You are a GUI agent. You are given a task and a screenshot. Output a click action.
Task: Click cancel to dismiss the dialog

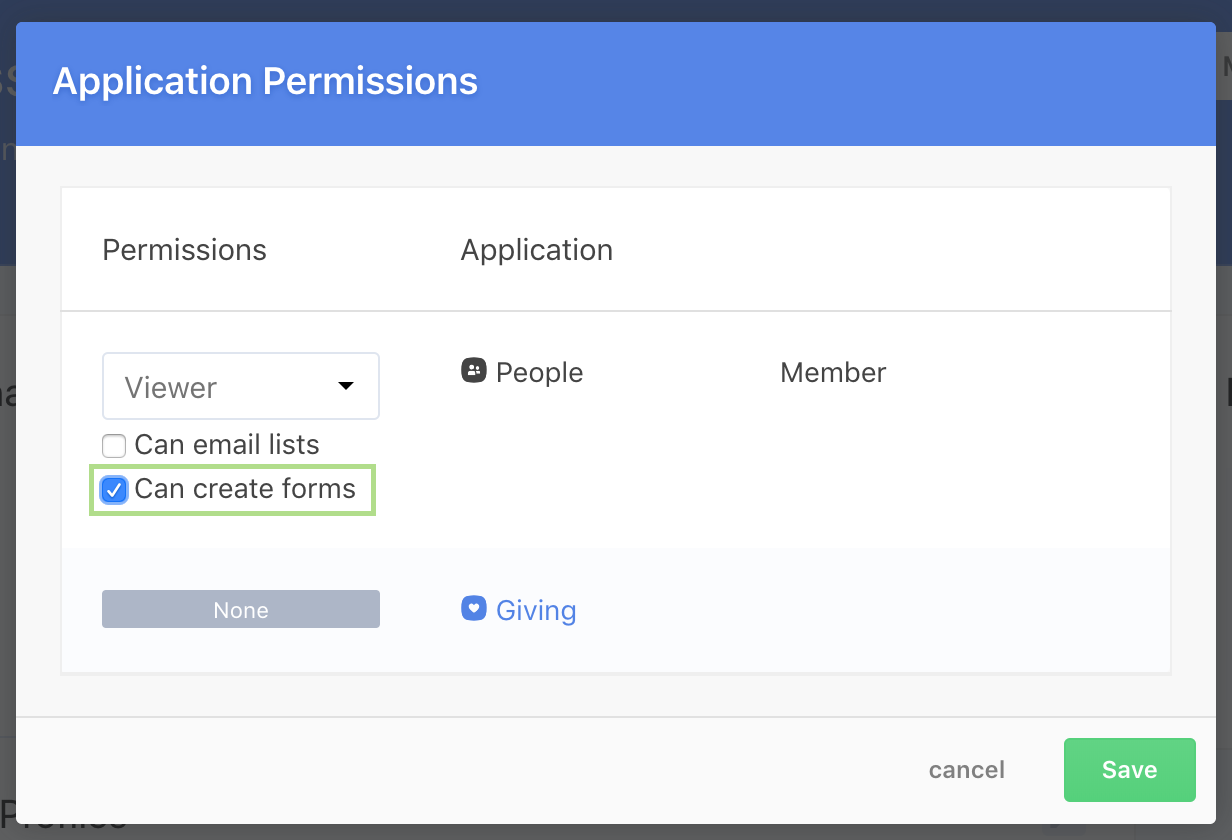pos(966,770)
